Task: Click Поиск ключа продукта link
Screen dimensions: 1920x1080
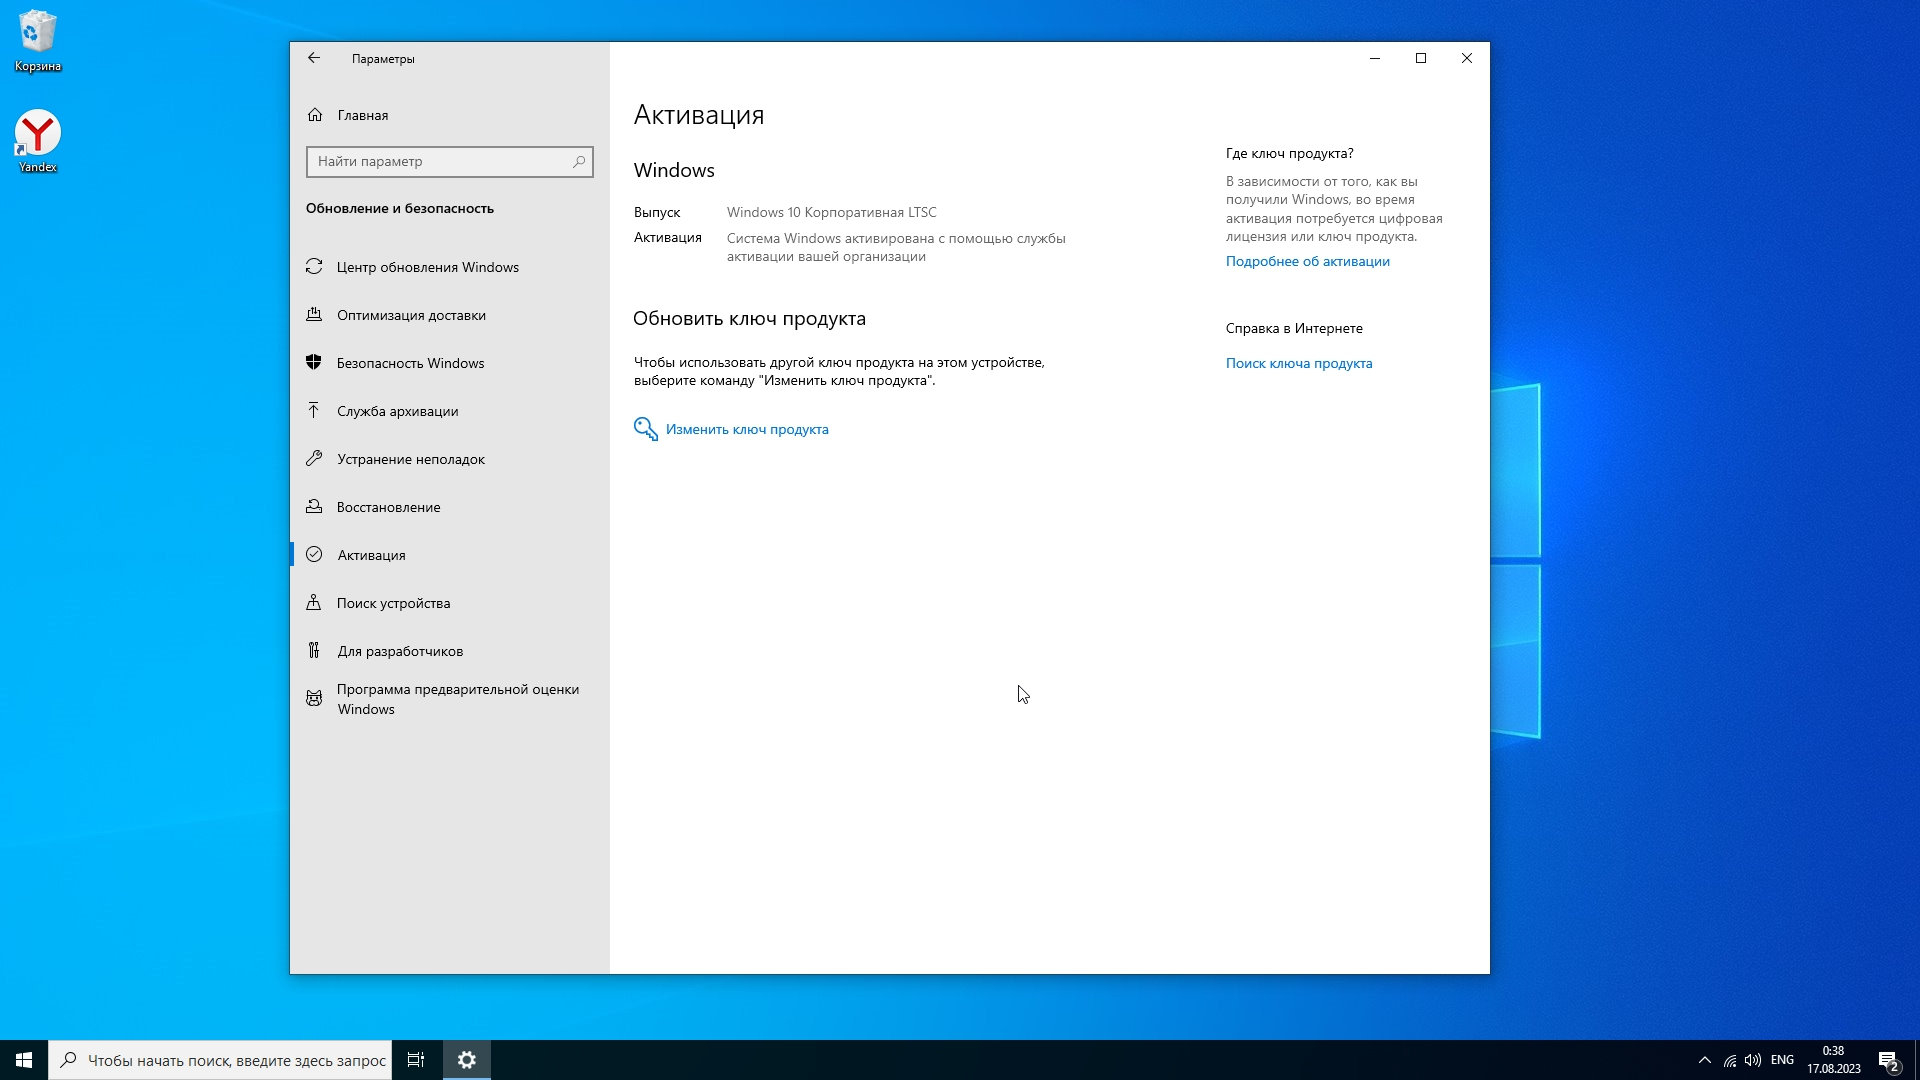Action: 1298,363
